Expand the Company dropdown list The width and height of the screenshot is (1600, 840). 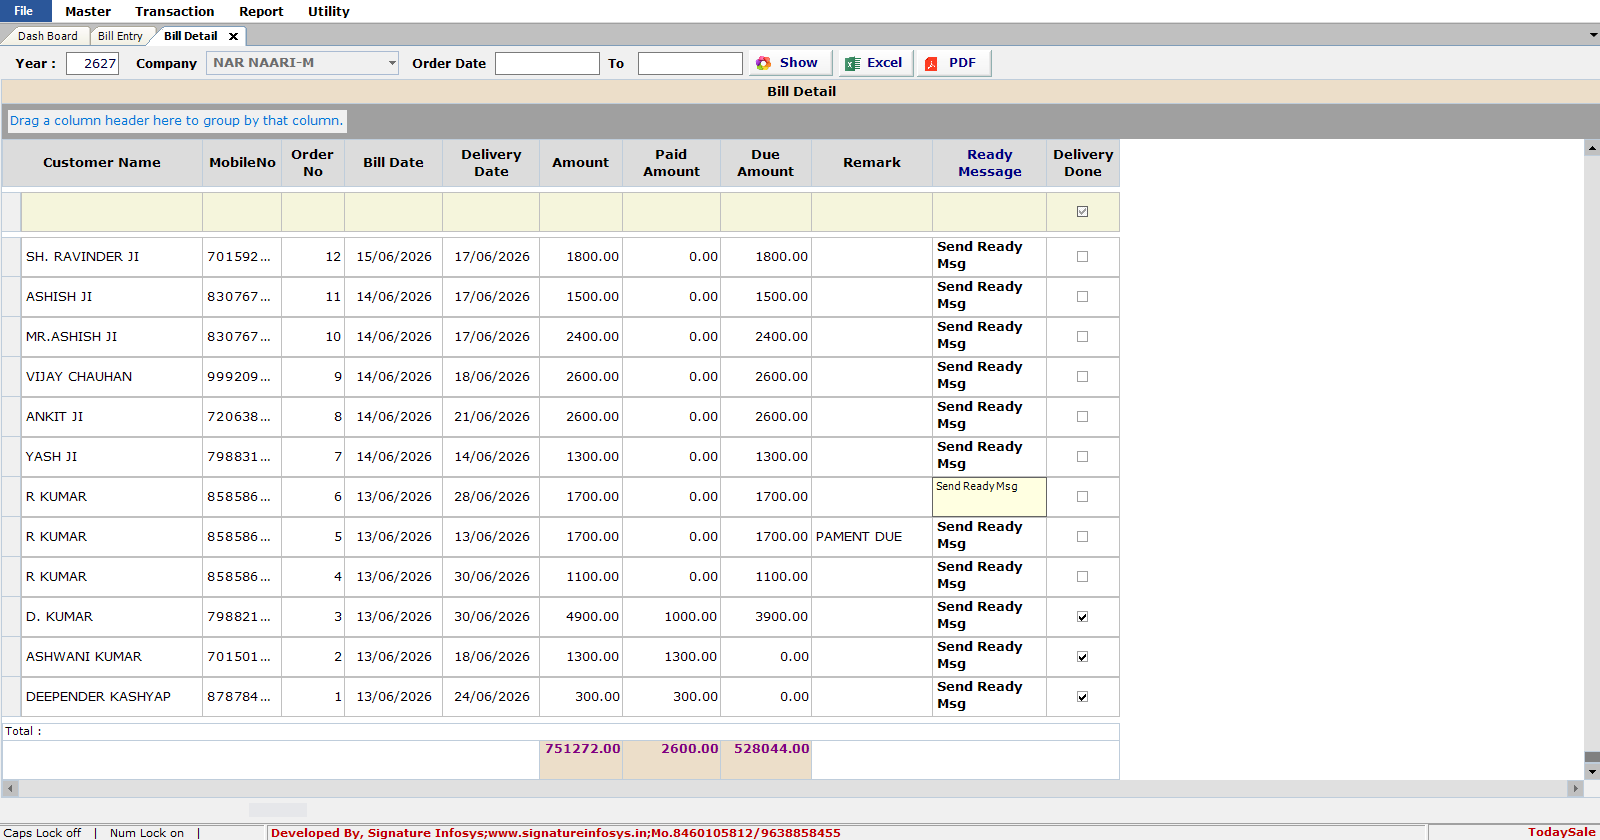[392, 63]
